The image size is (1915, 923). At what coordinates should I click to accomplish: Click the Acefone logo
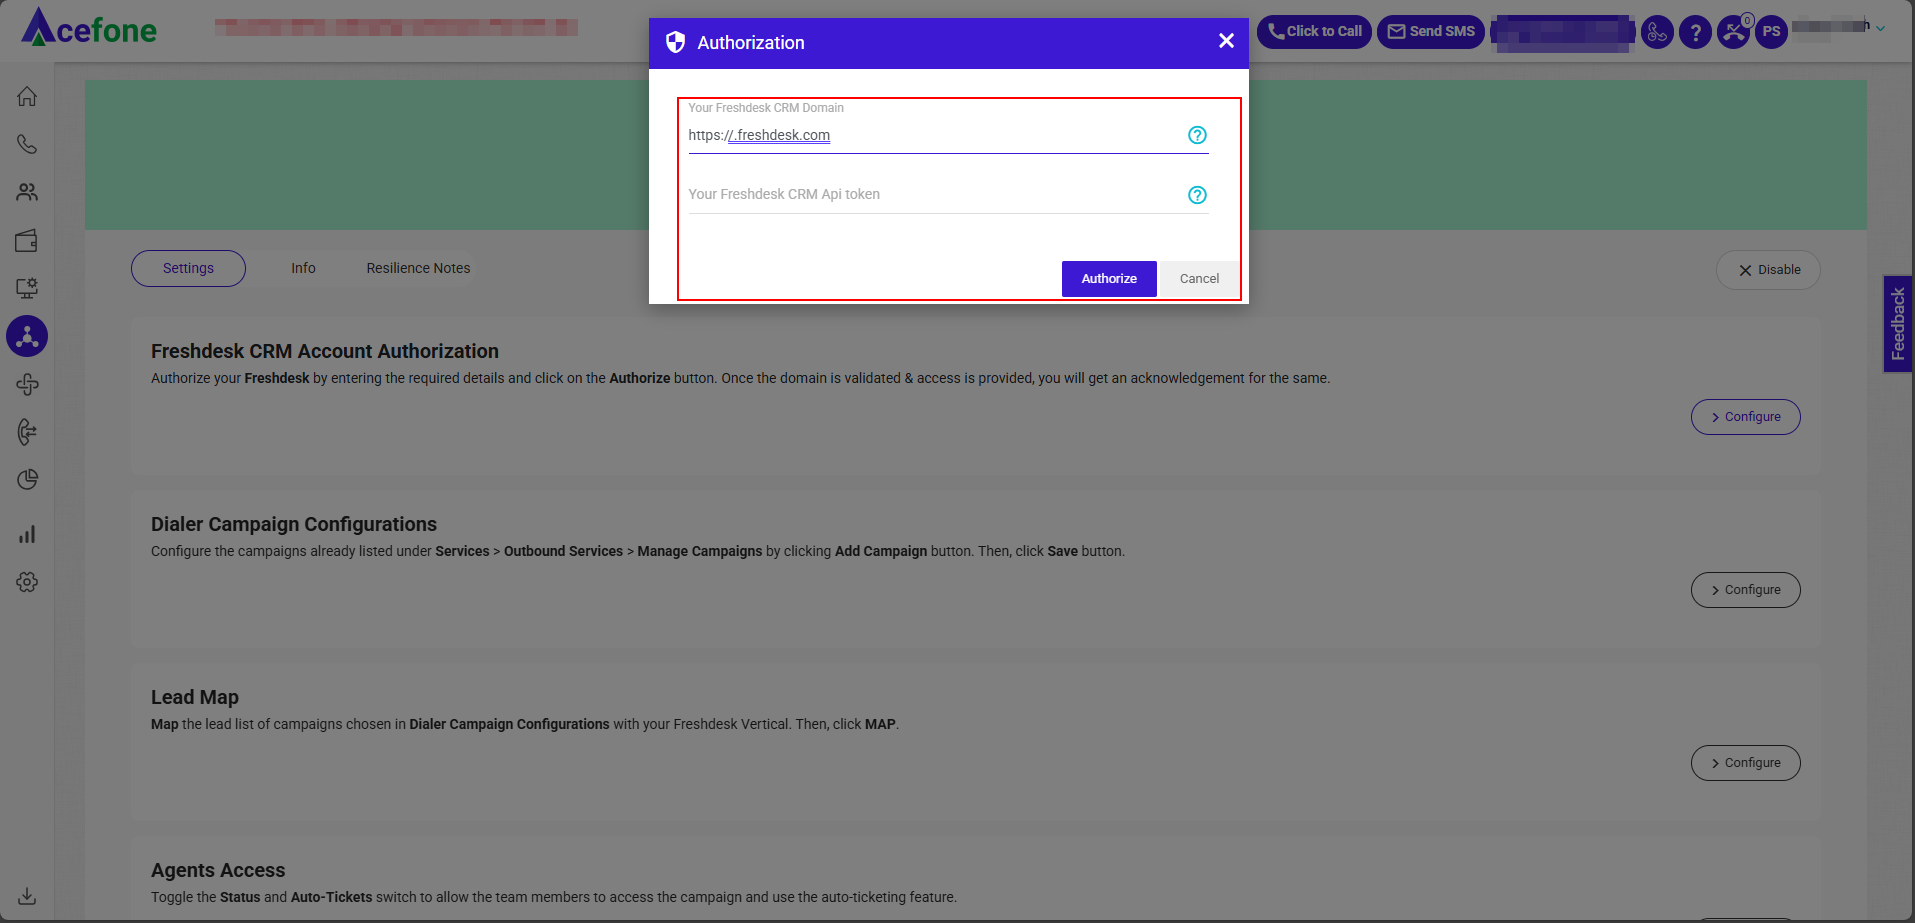[89, 28]
